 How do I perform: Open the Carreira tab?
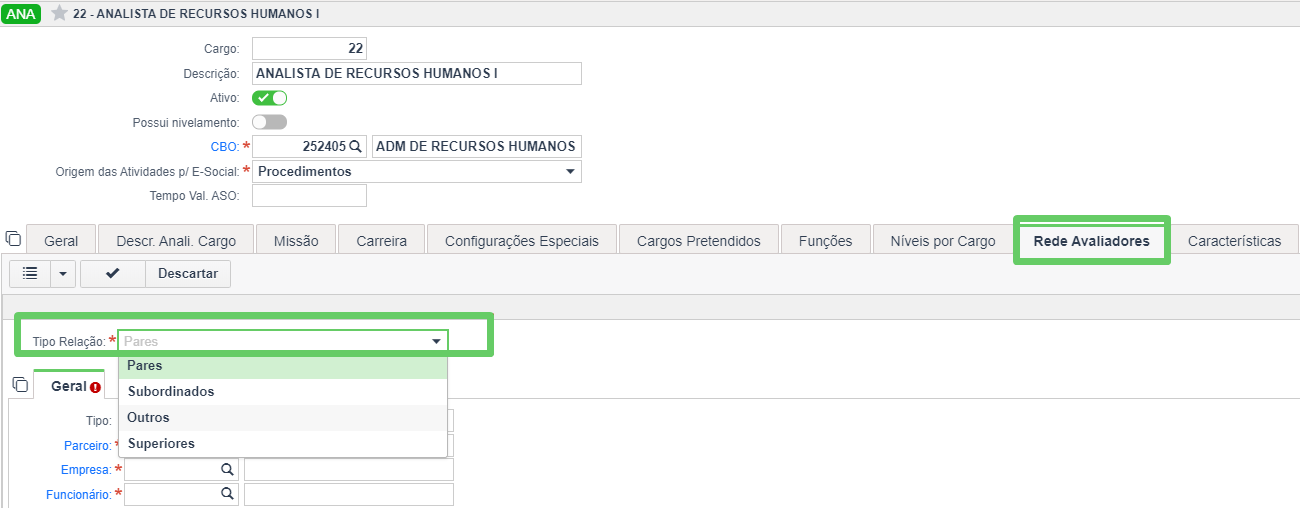coord(381,240)
